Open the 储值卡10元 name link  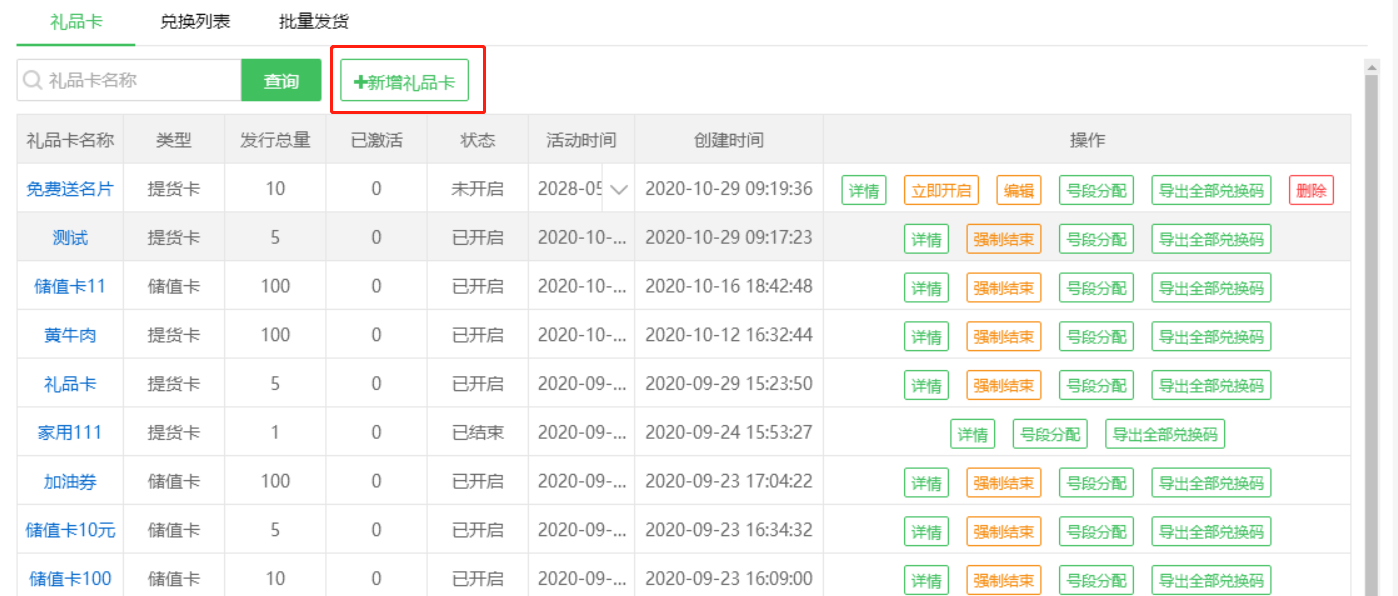(x=70, y=530)
